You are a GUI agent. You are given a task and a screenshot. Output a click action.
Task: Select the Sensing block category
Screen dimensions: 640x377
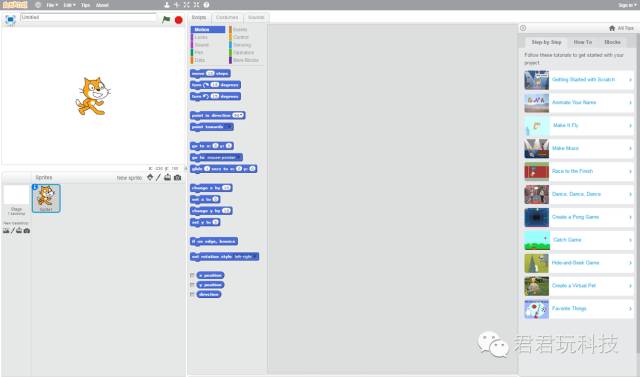(246, 45)
